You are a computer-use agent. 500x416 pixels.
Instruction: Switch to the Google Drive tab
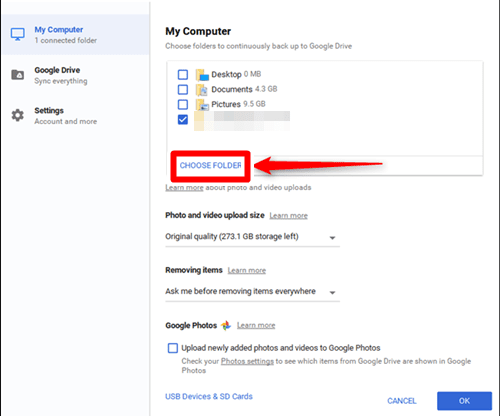click(x=75, y=75)
